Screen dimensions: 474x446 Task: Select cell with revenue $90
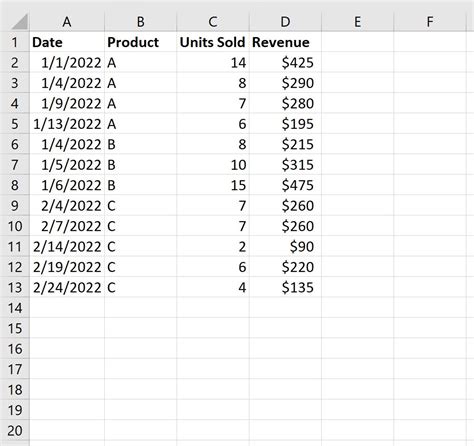click(285, 246)
